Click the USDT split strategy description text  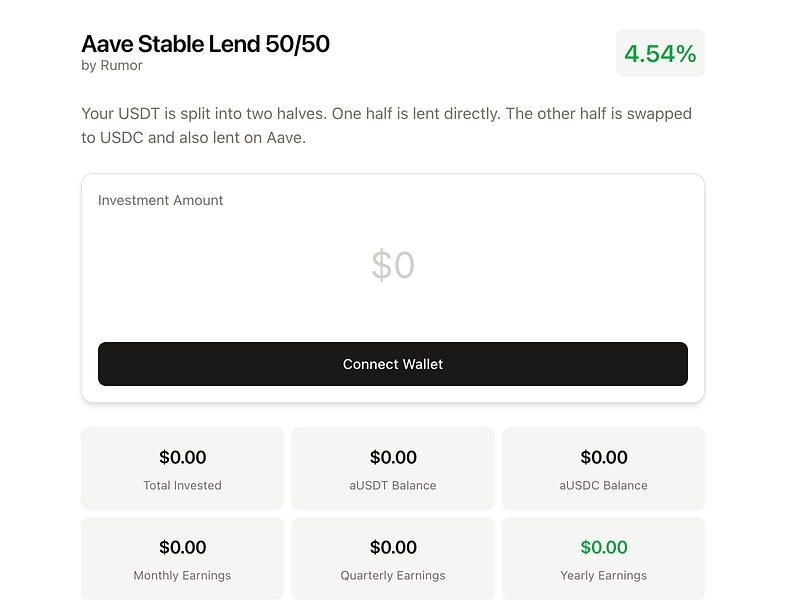pyautogui.click(x=386, y=126)
